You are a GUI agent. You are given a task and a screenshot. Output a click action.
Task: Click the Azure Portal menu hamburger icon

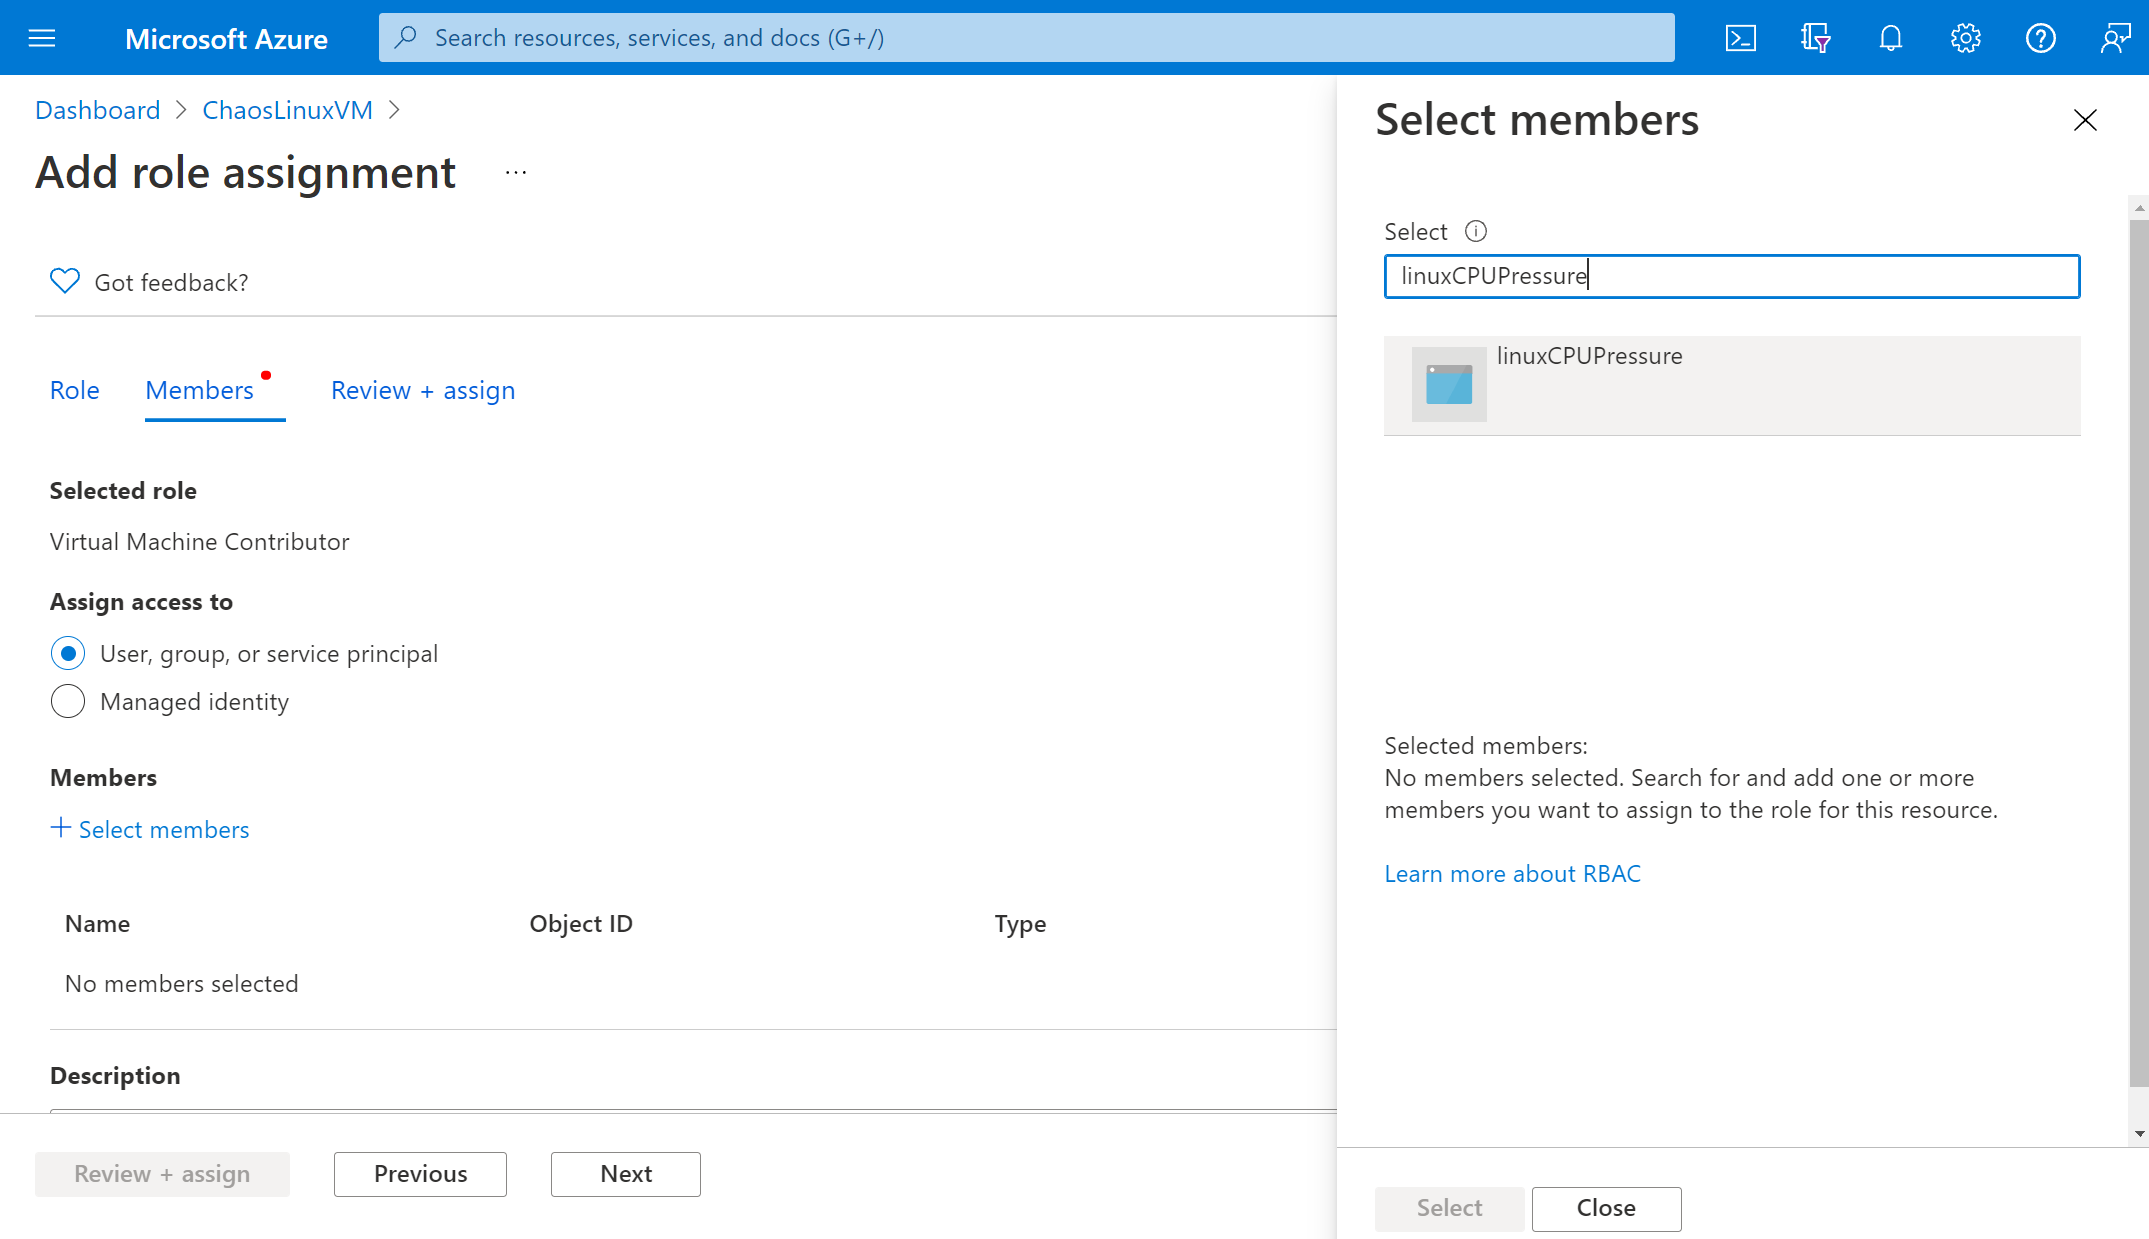coord(40,37)
